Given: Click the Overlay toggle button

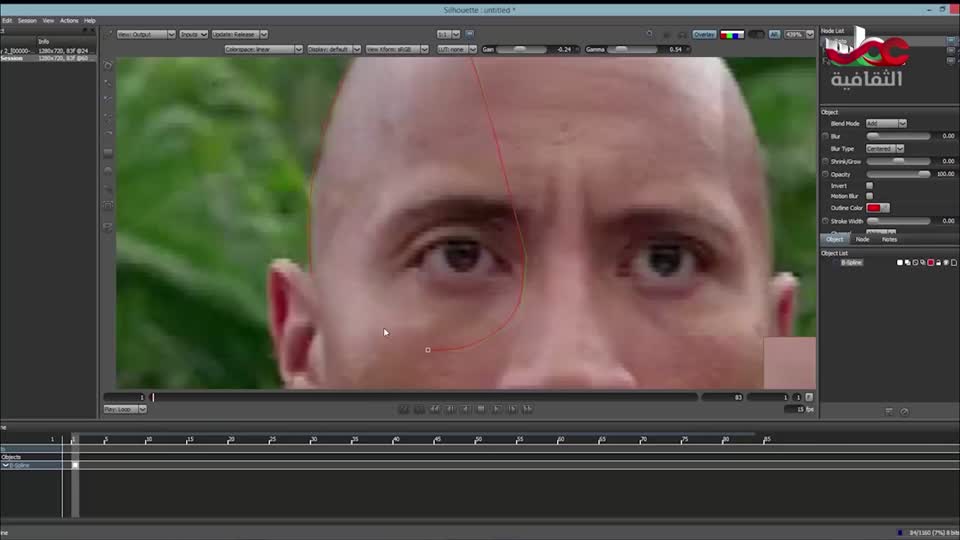Looking at the screenshot, I should pos(704,34).
